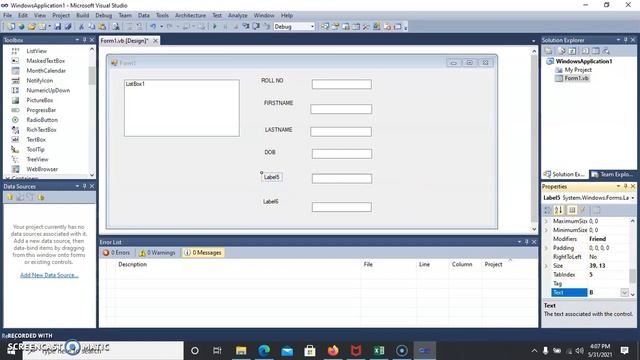Click the Modifiers property value Friend
The width and height of the screenshot is (640, 360).
tap(598, 239)
